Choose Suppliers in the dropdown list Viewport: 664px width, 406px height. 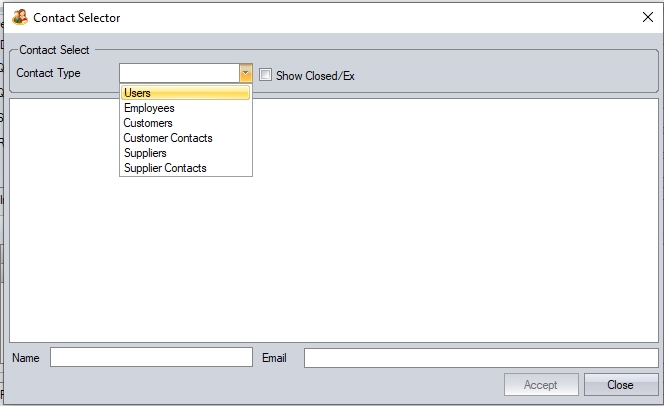click(x=185, y=153)
